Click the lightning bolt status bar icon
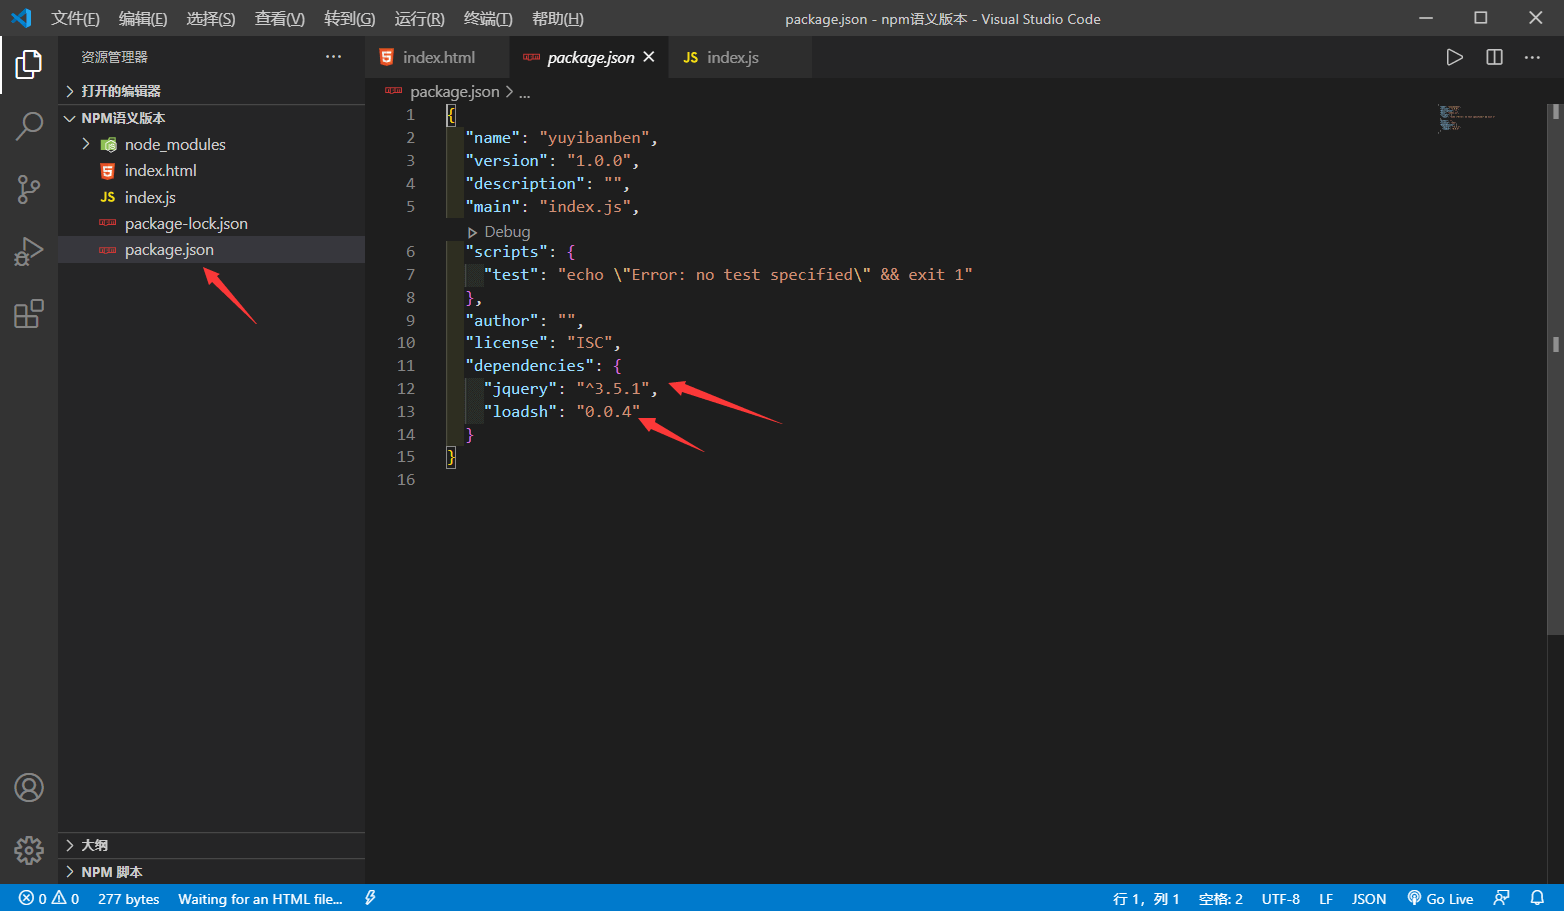This screenshot has height=911, width=1564. 370,898
